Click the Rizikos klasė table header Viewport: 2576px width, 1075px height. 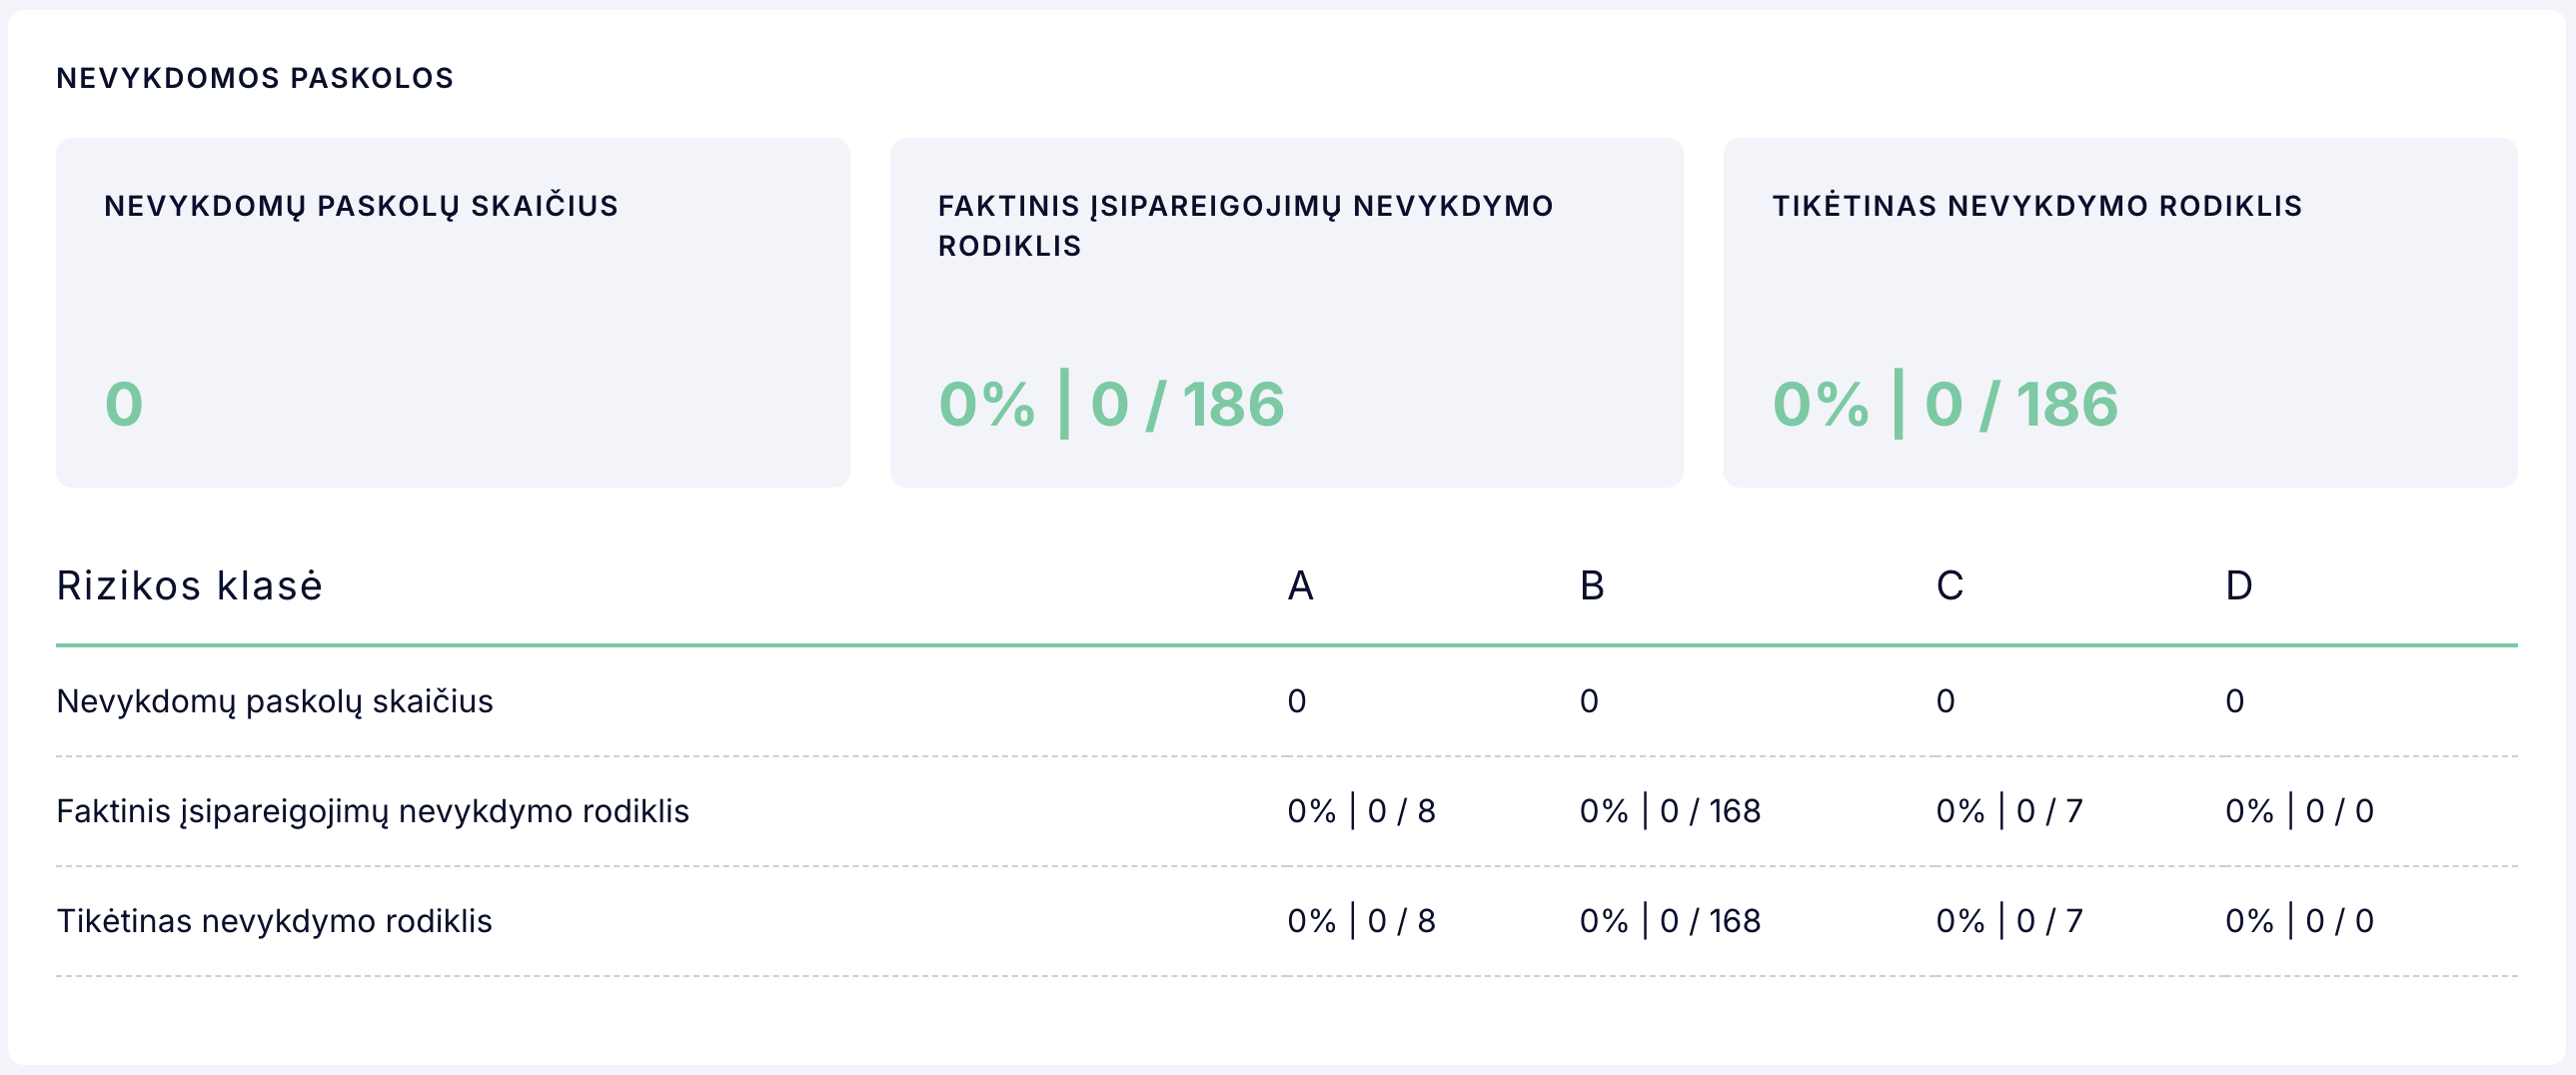(190, 586)
